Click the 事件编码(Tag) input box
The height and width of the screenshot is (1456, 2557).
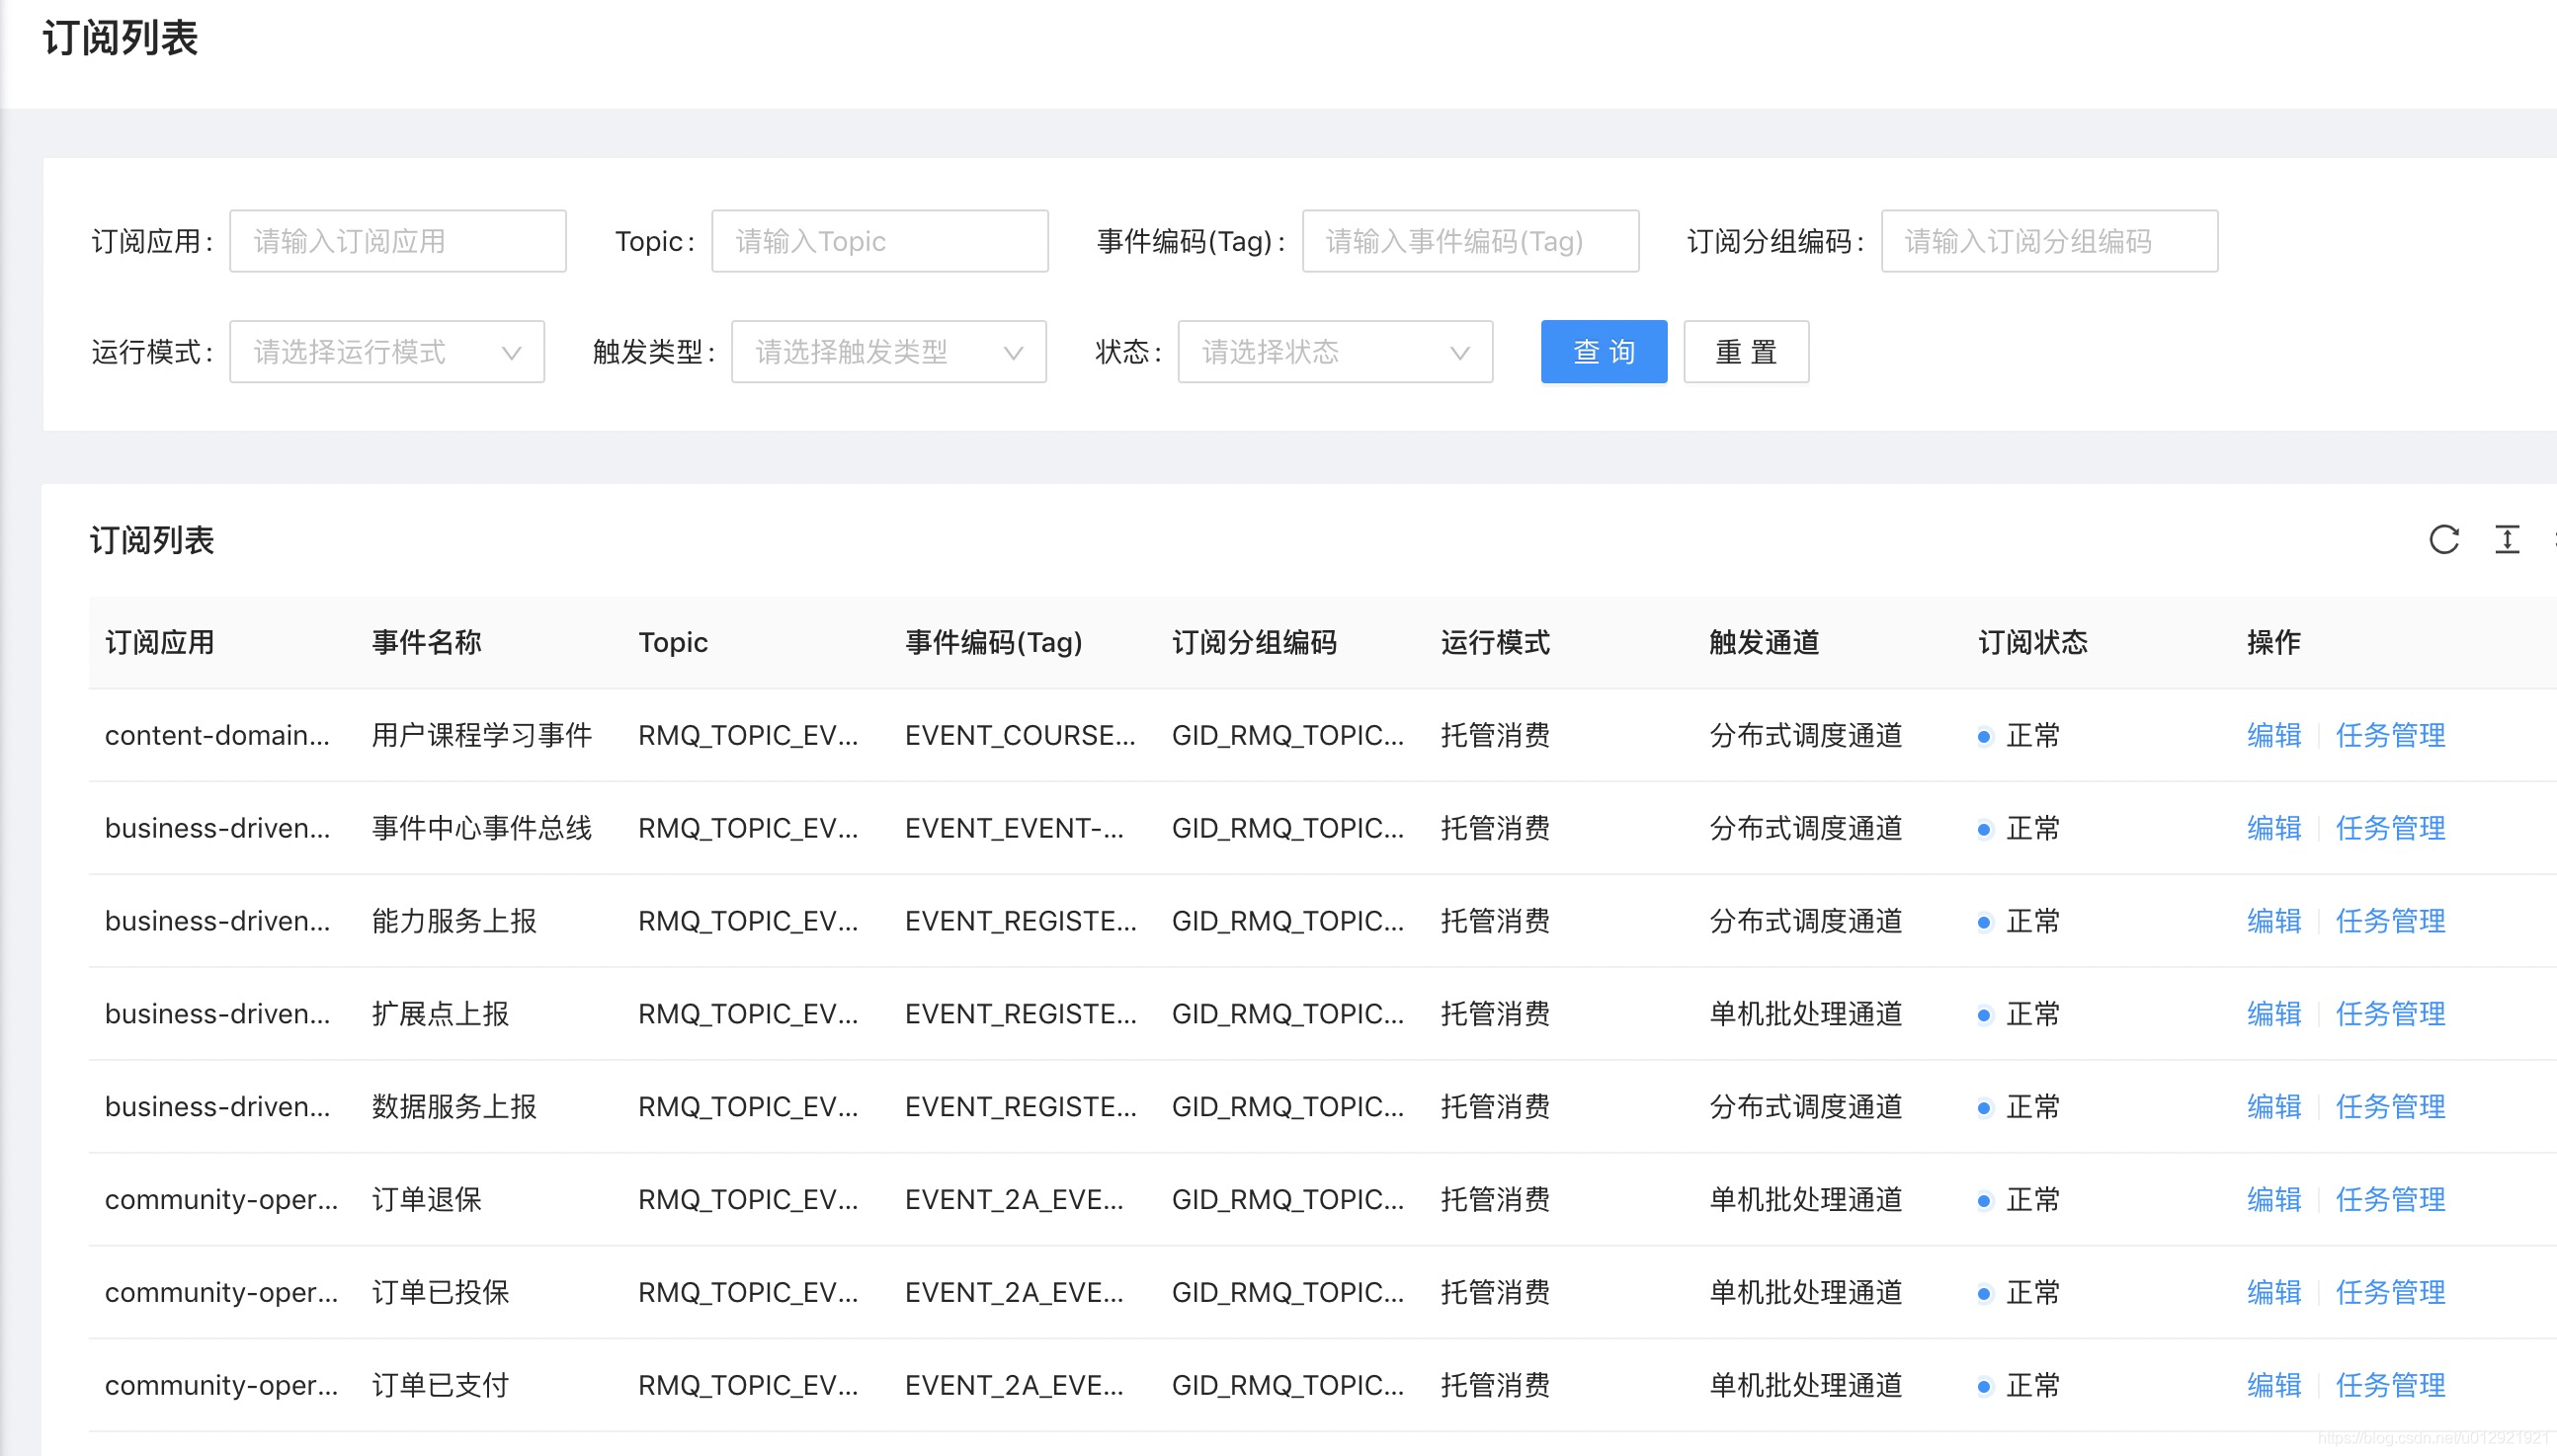tap(1469, 241)
